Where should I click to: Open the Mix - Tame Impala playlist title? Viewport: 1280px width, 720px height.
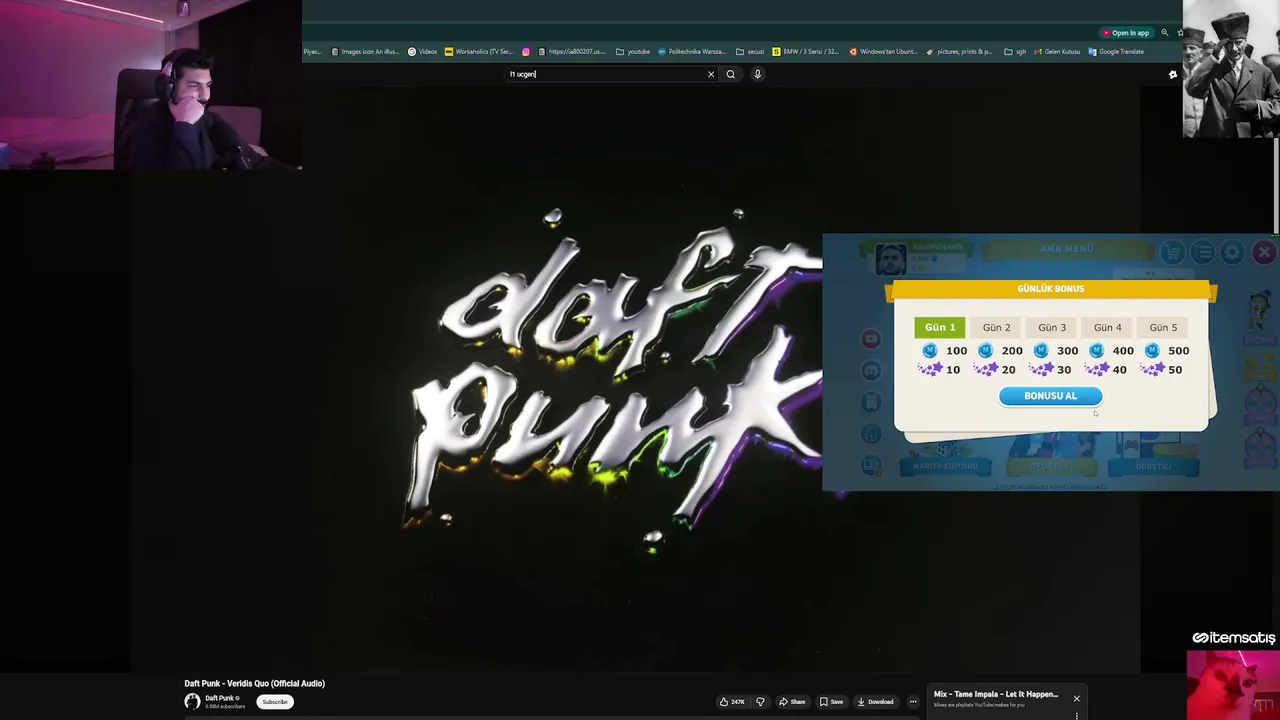[996, 694]
